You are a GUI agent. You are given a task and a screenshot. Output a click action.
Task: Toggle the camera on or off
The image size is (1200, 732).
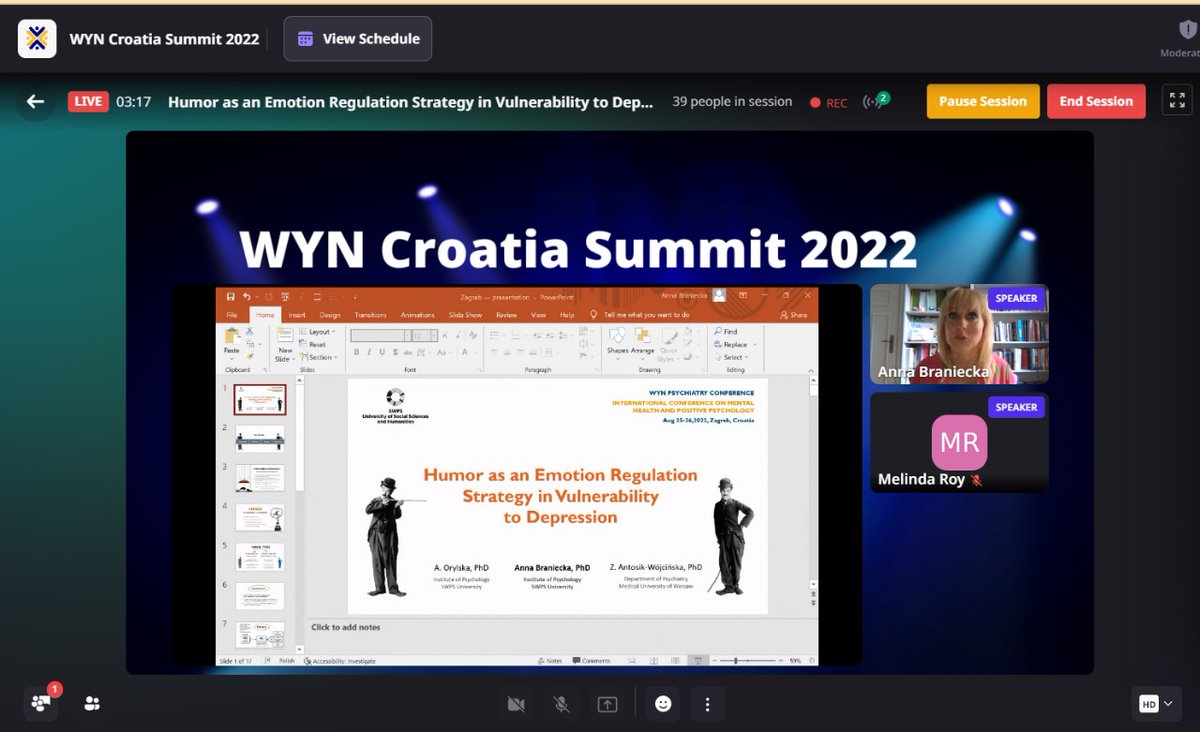click(x=516, y=704)
